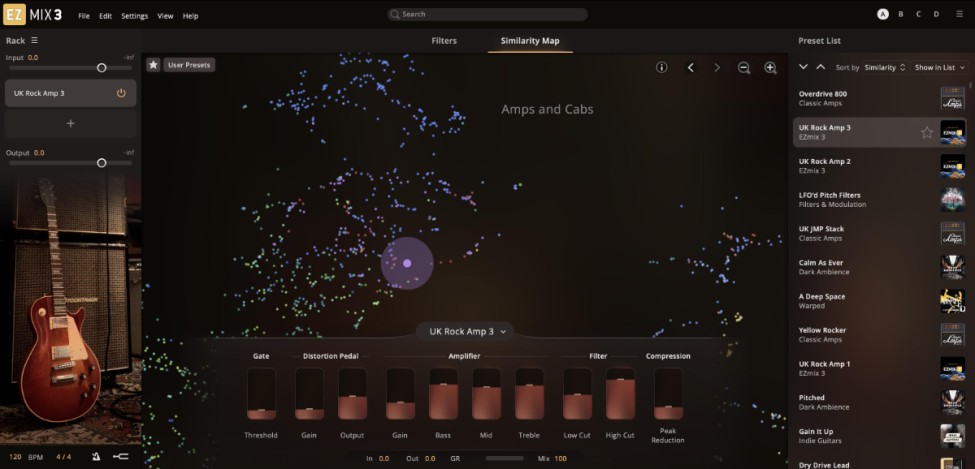Zoom out of the similarity map

pos(744,68)
